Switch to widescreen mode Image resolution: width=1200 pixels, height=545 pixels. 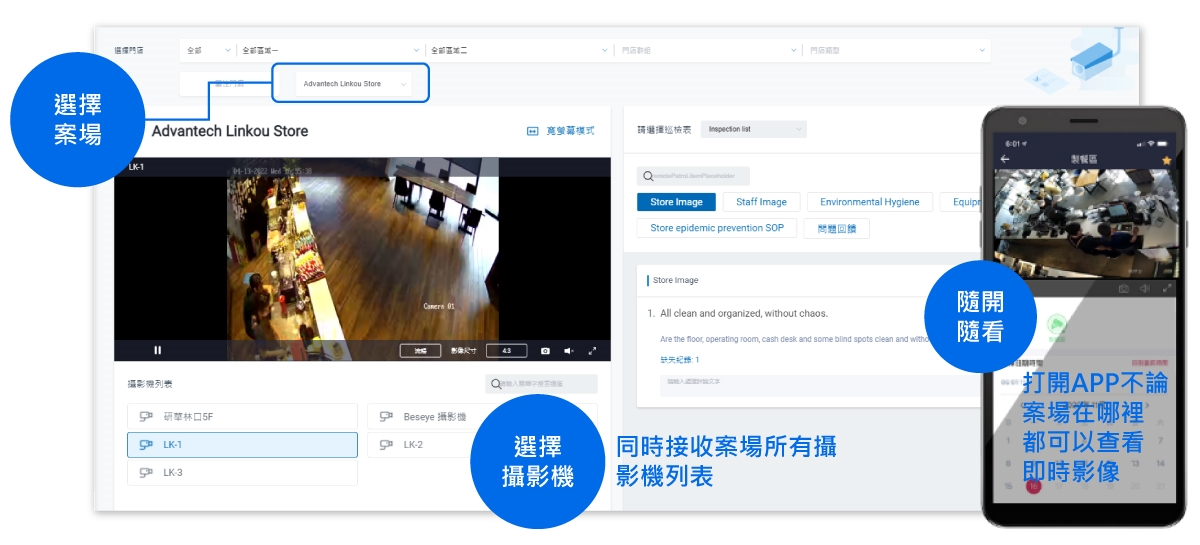click(x=560, y=131)
